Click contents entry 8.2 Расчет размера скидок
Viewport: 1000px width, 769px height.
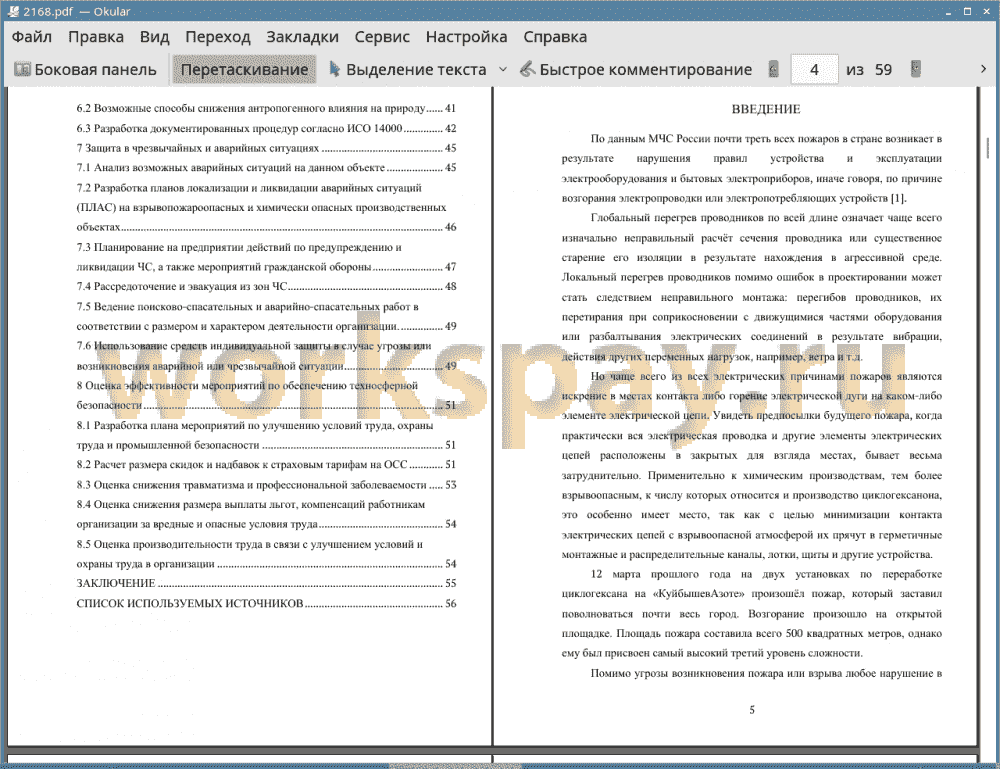[x=266, y=465]
